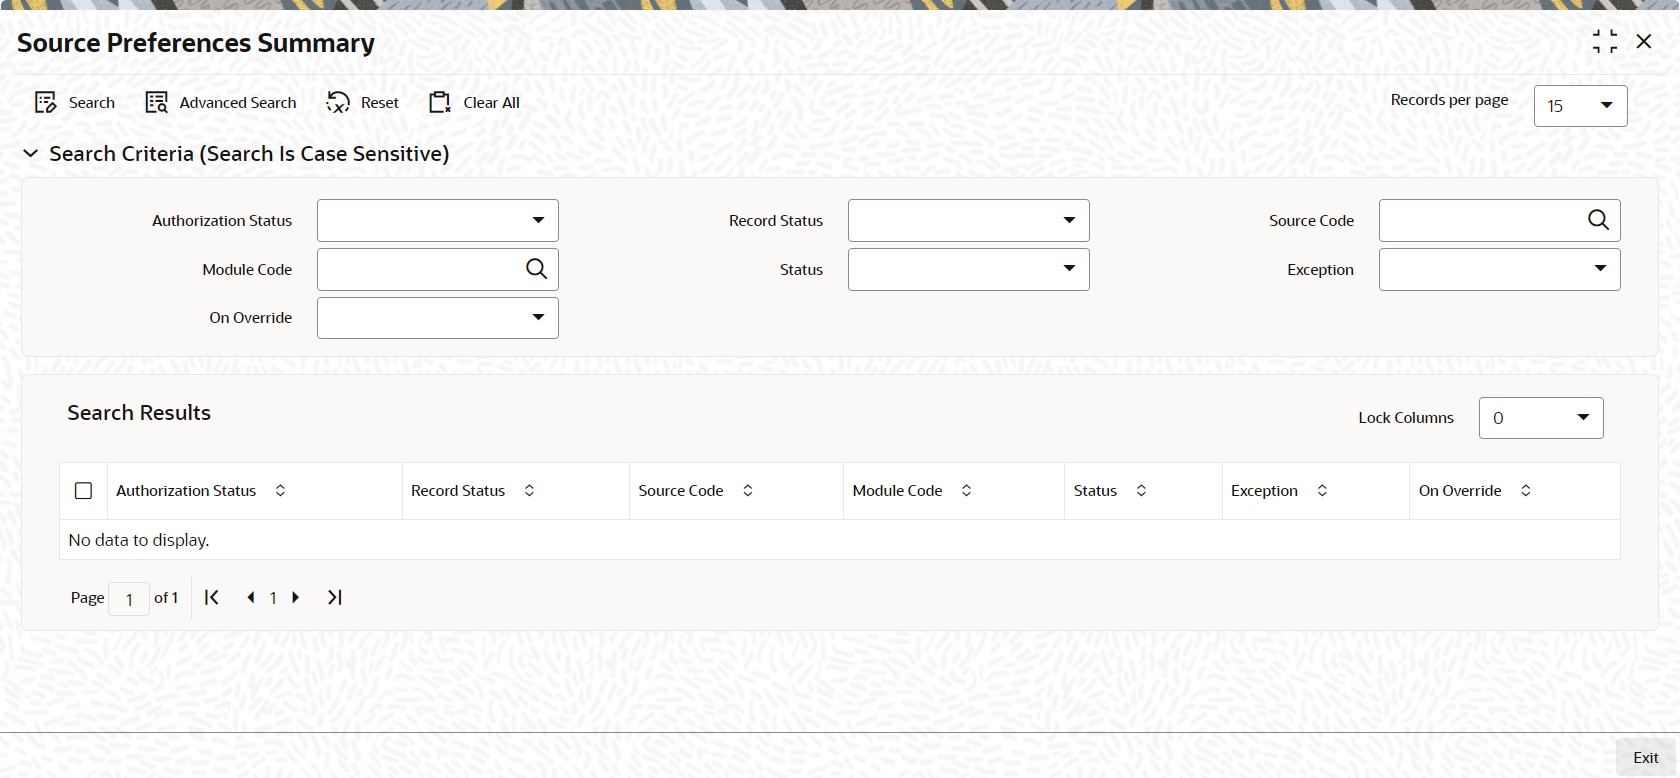Select all rows checkbox in results header

(84, 491)
